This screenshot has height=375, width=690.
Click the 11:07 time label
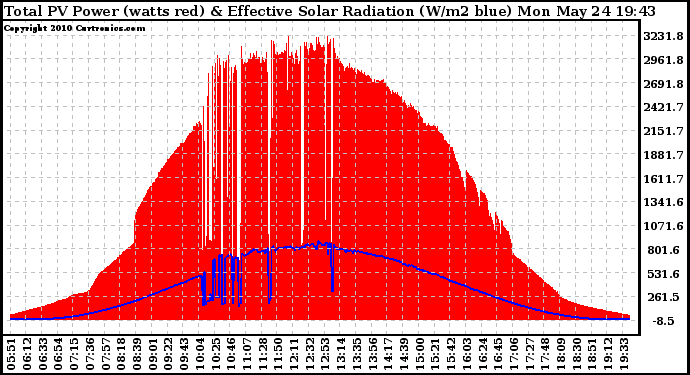click(246, 354)
